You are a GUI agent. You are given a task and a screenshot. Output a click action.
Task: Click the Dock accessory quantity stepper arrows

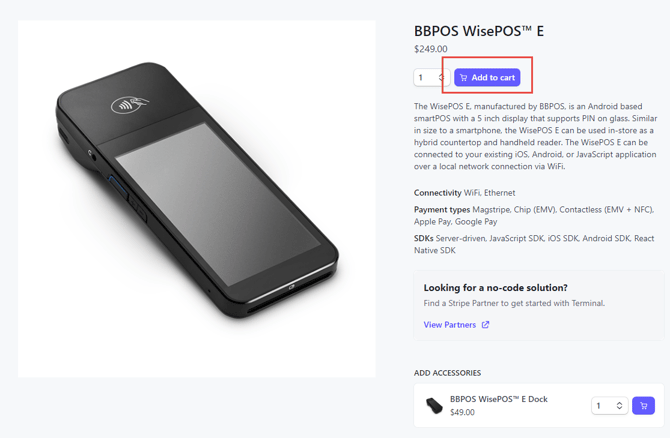pyautogui.click(x=620, y=405)
